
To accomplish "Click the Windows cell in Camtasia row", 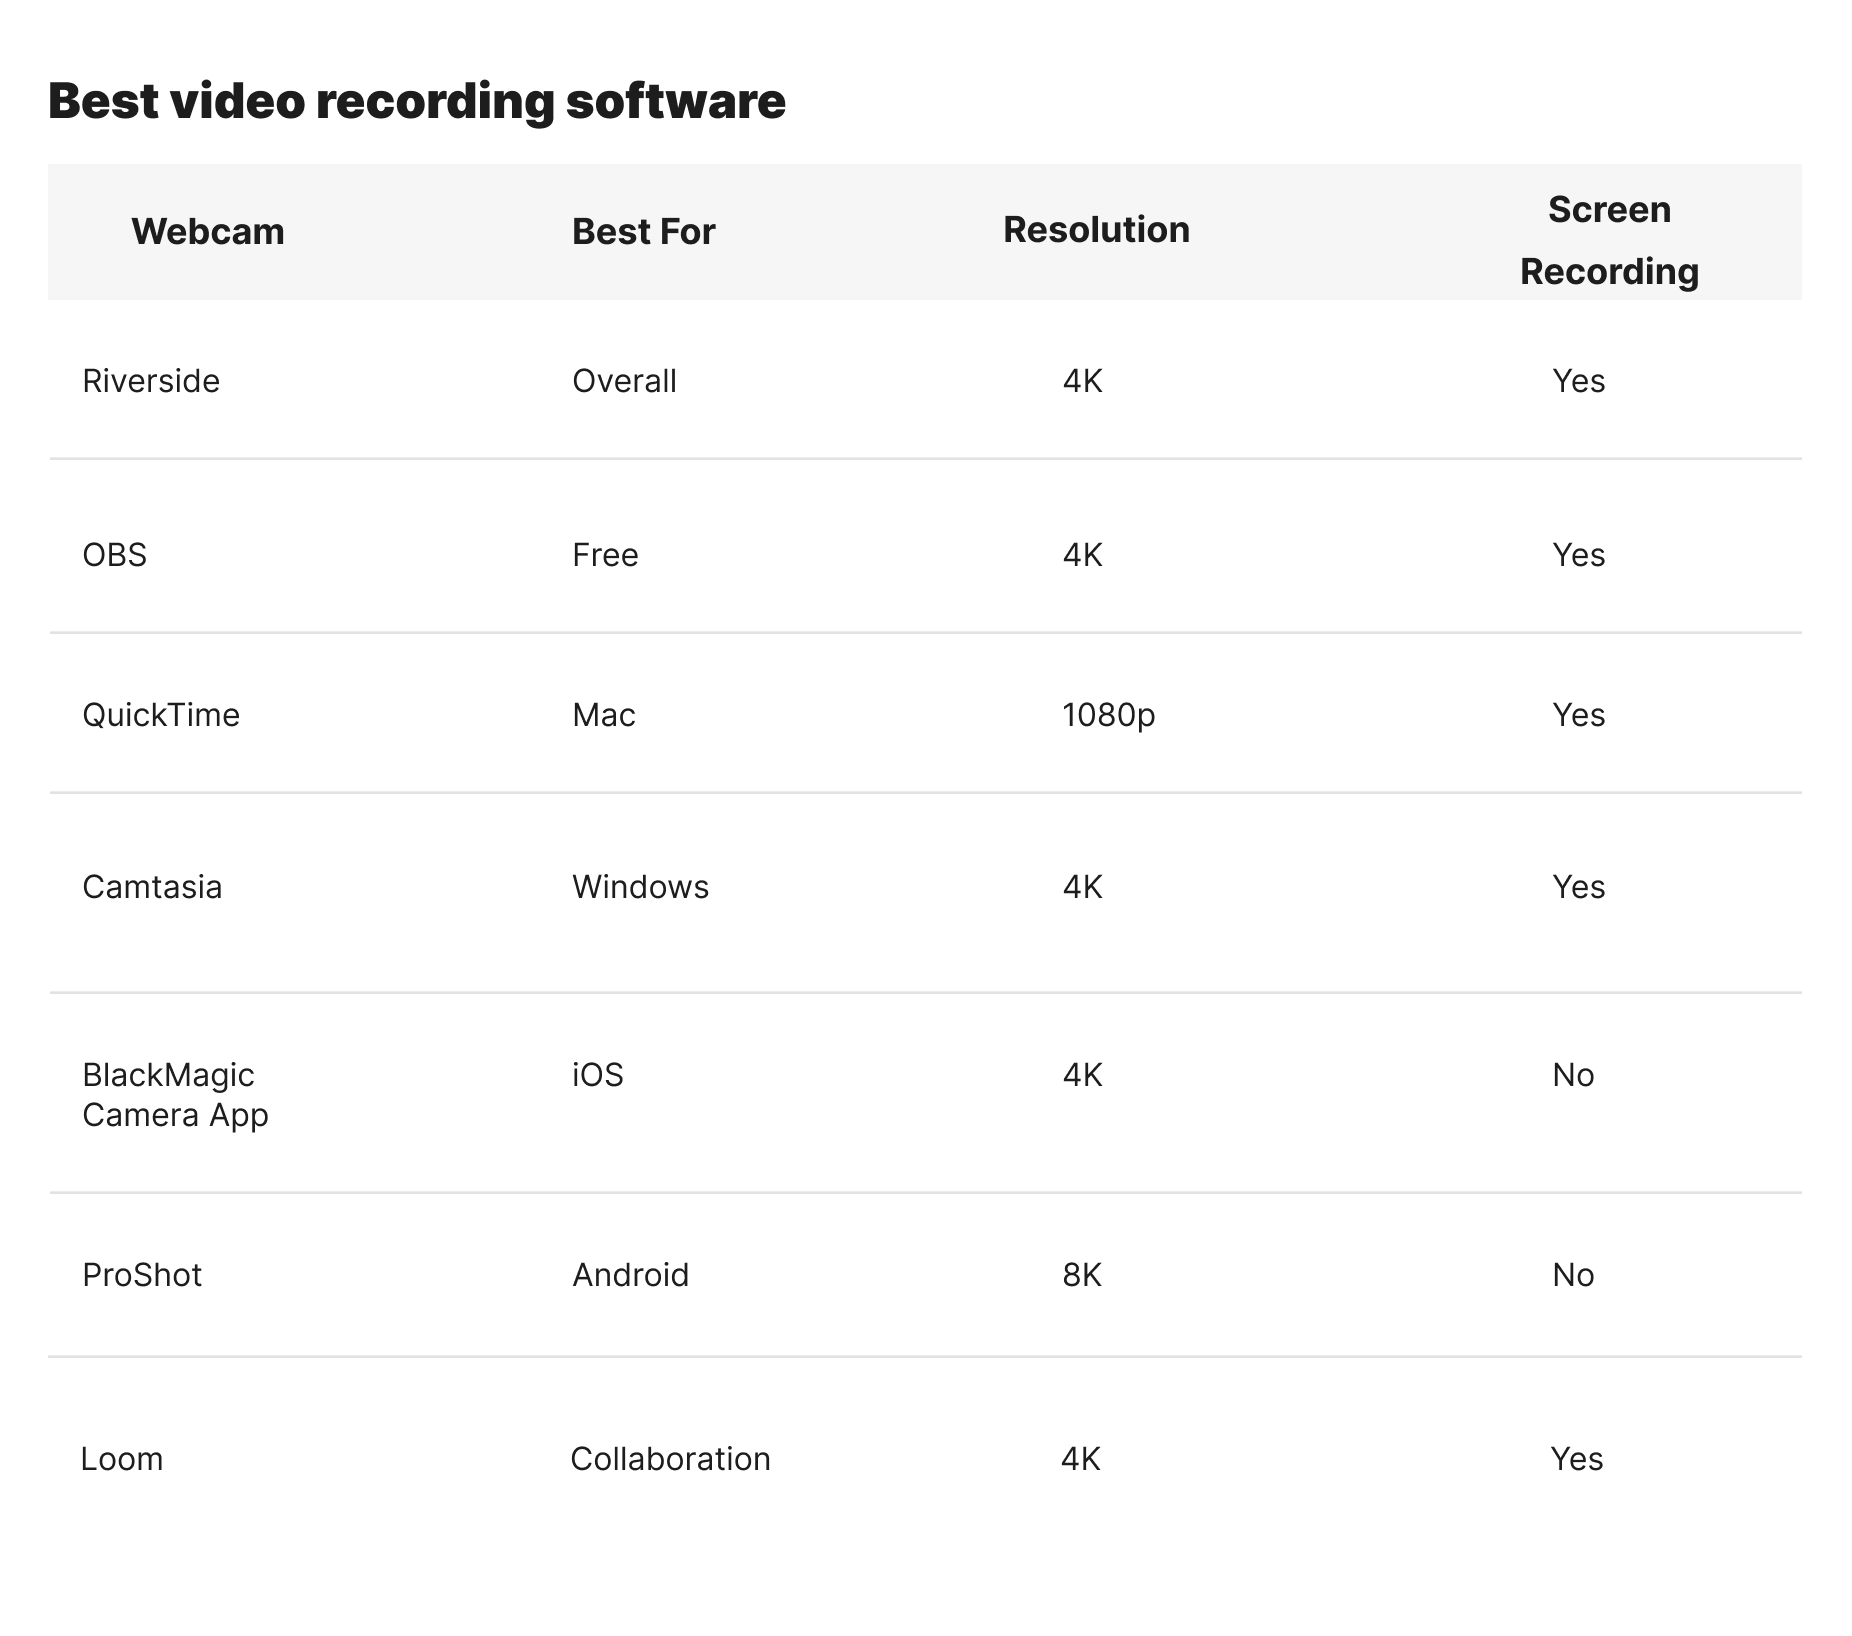I will point(640,887).
